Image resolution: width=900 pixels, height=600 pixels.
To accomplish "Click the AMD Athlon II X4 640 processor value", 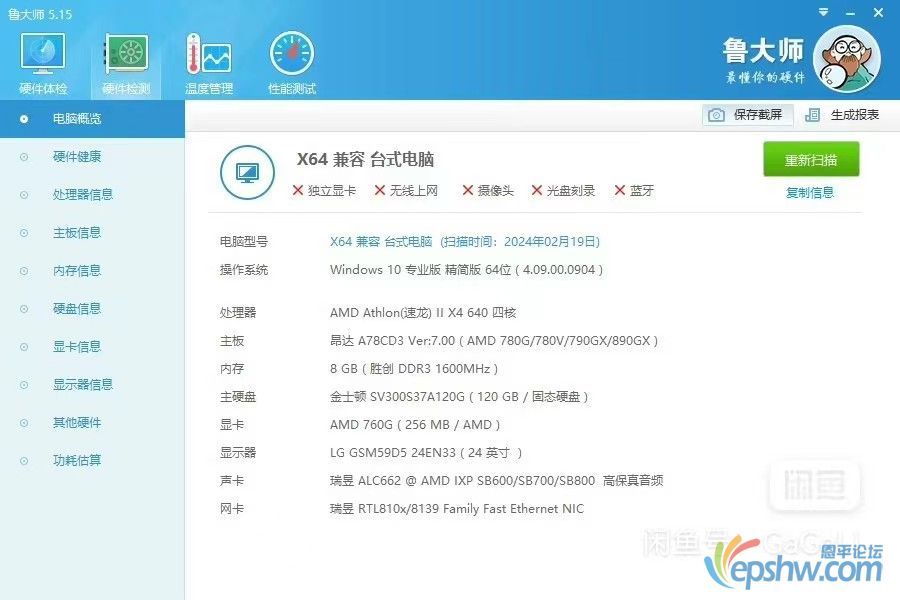I will [x=423, y=313].
